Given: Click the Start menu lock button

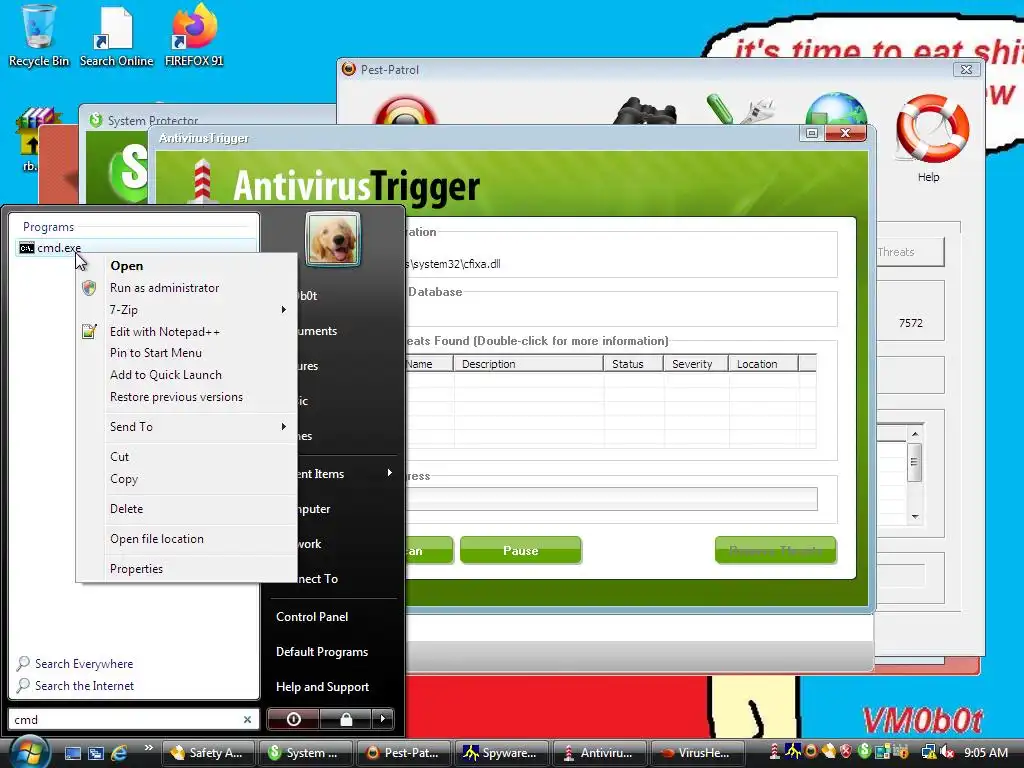Looking at the screenshot, I should (x=345, y=719).
